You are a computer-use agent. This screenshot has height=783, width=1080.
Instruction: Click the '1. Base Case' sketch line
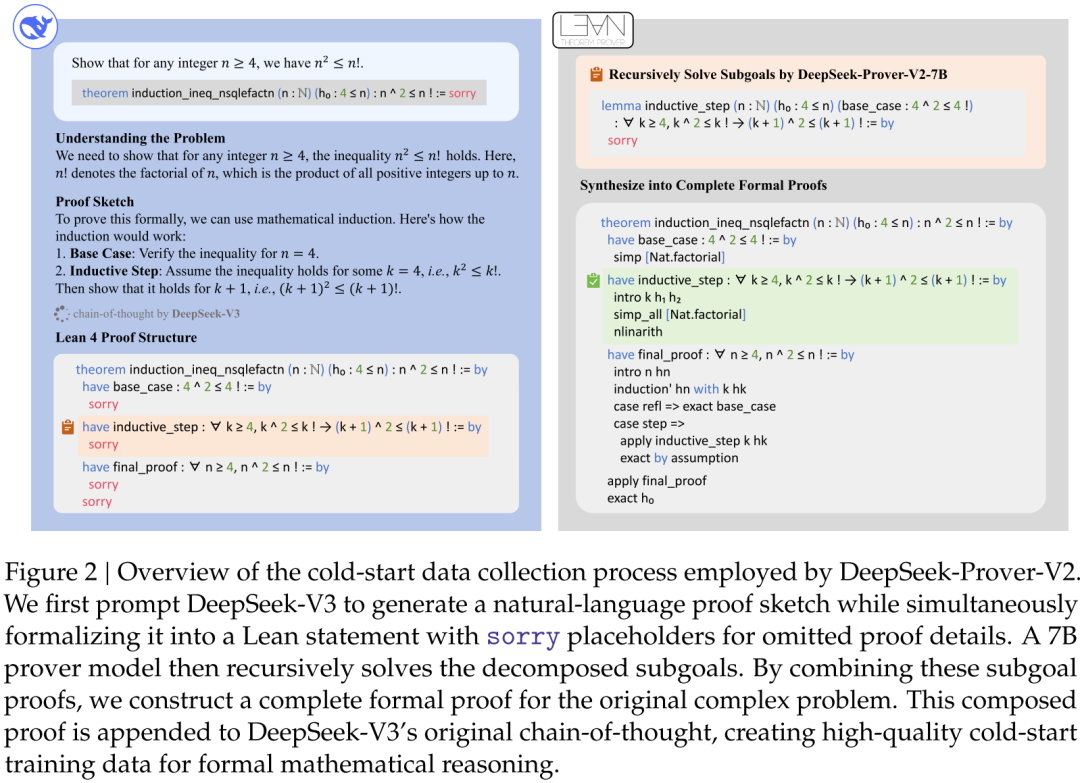187,253
